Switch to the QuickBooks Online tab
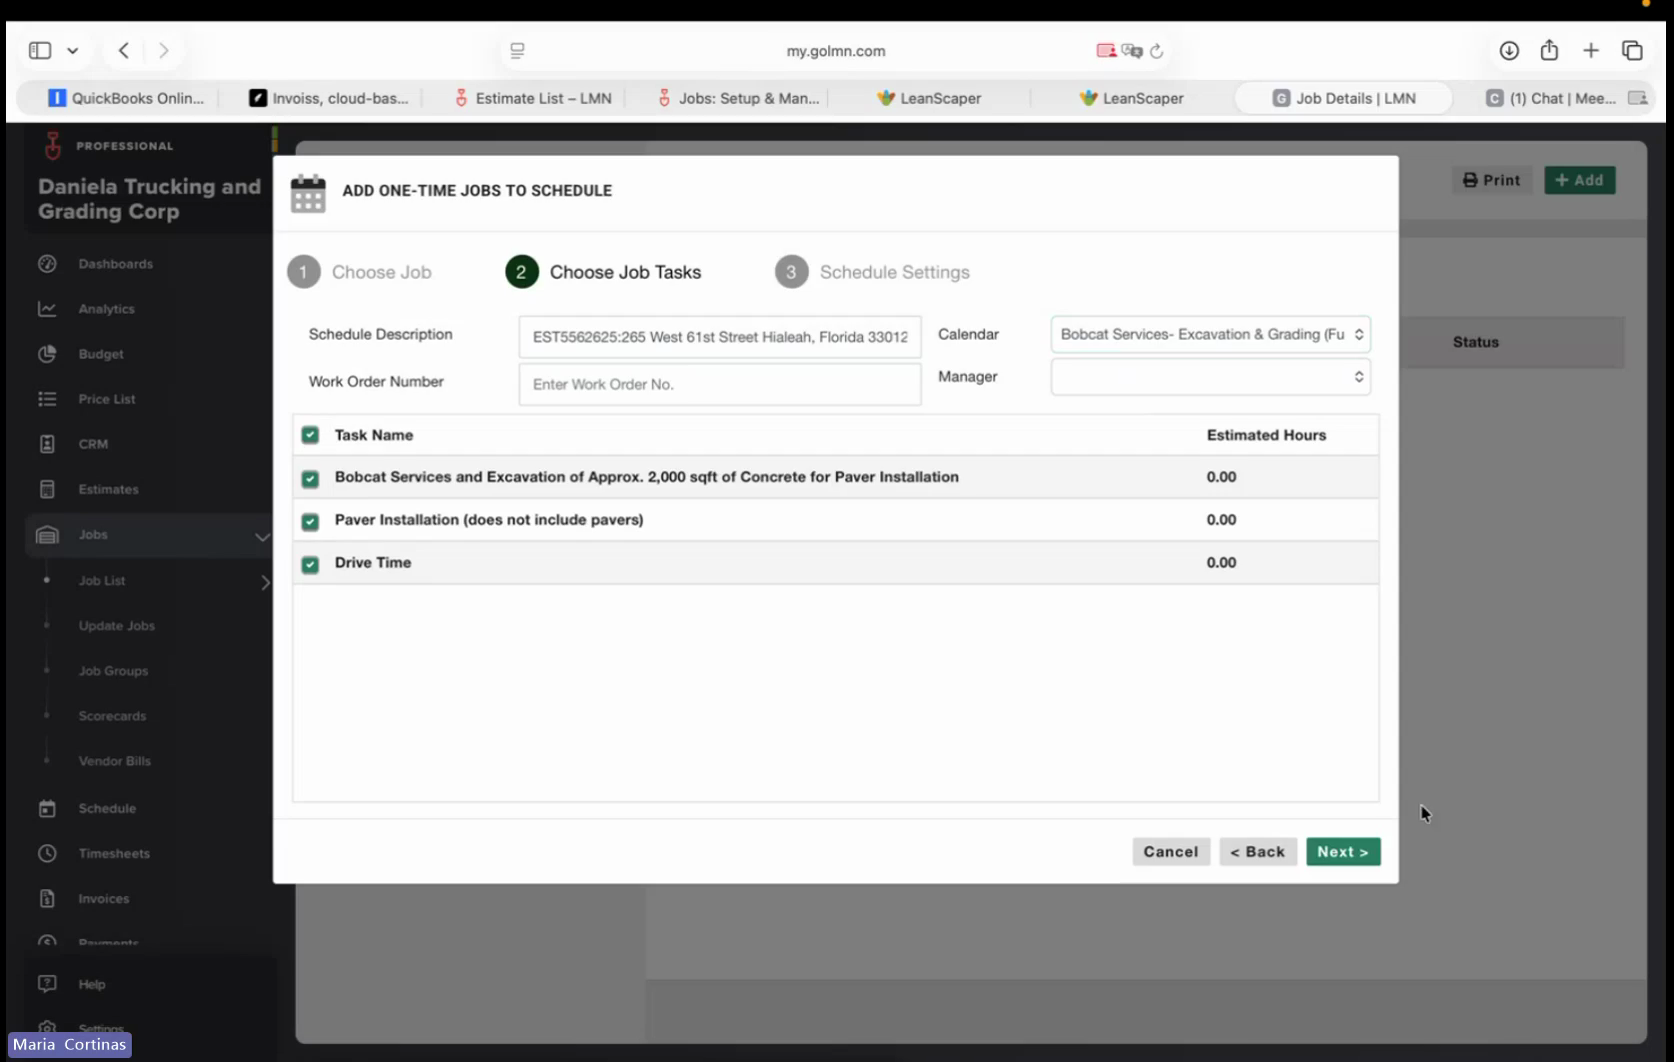1674x1062 pixels. coord(127,98)
